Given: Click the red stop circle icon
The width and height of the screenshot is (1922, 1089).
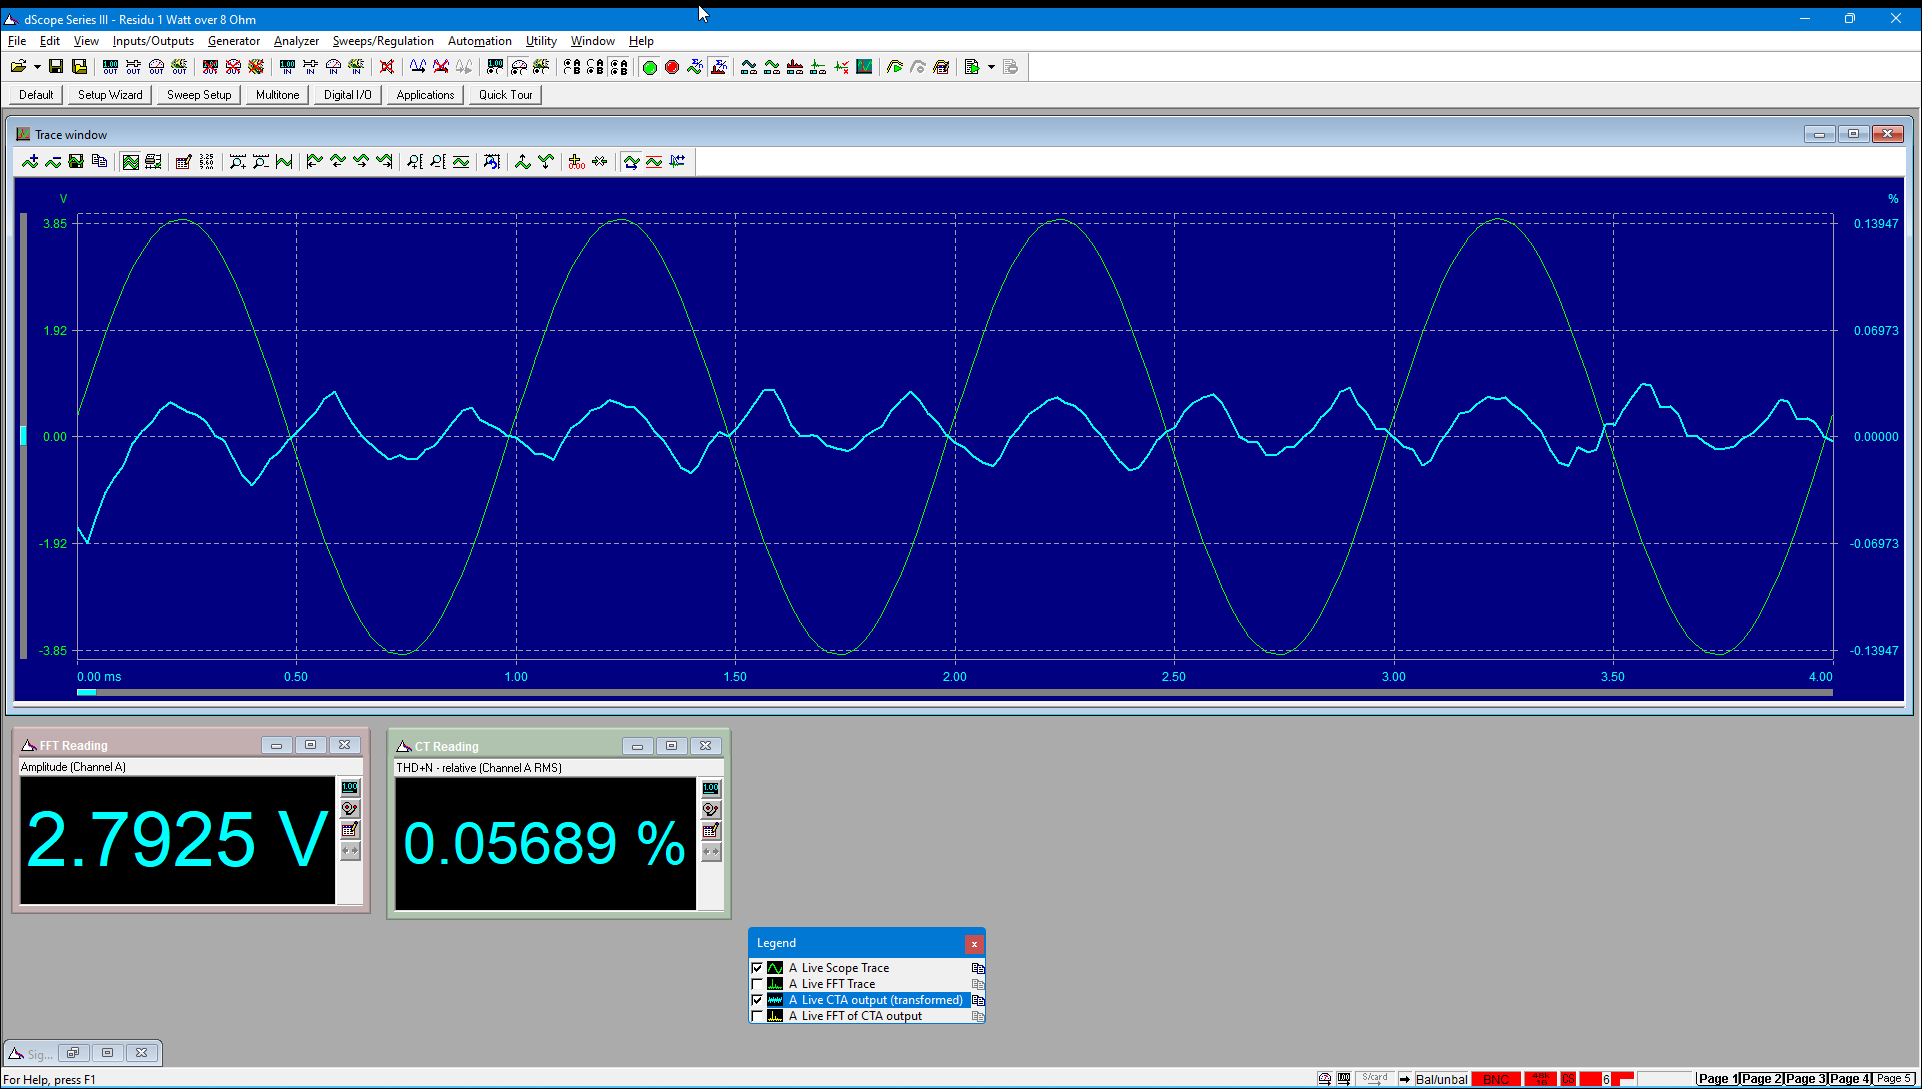Looking at the screenshot, I should [672, 67].
